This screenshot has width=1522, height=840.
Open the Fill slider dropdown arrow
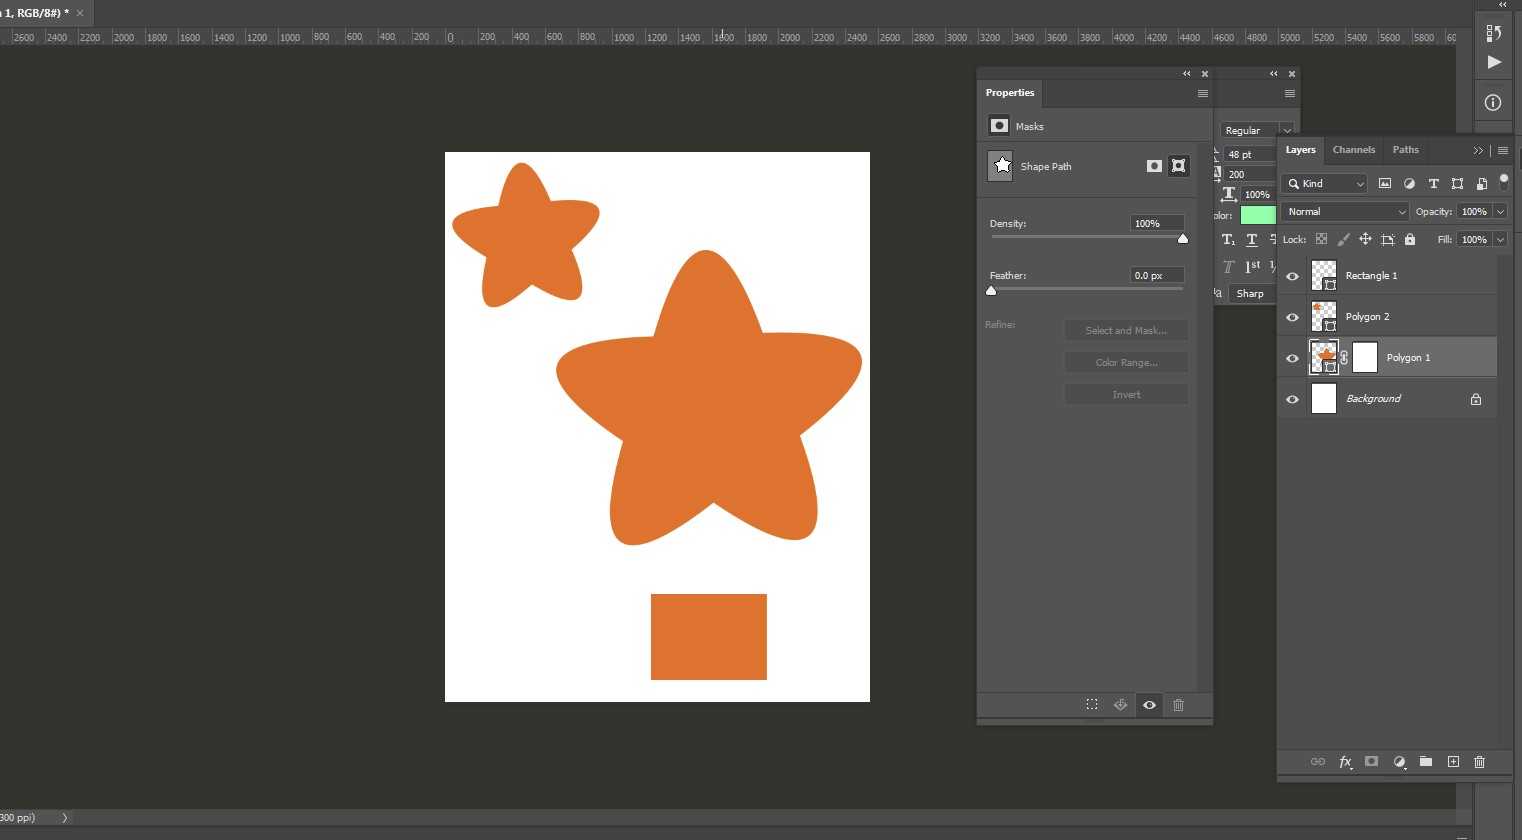pos(1500,239)
